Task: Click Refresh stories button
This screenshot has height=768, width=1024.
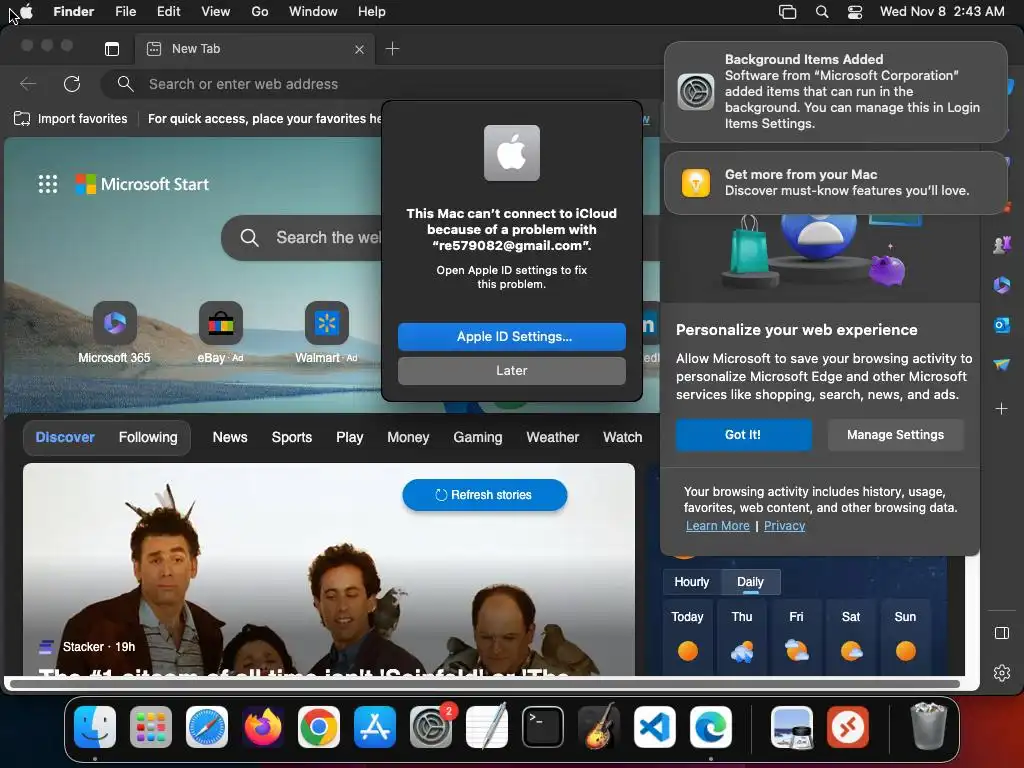Action: (x=485, y=494)
